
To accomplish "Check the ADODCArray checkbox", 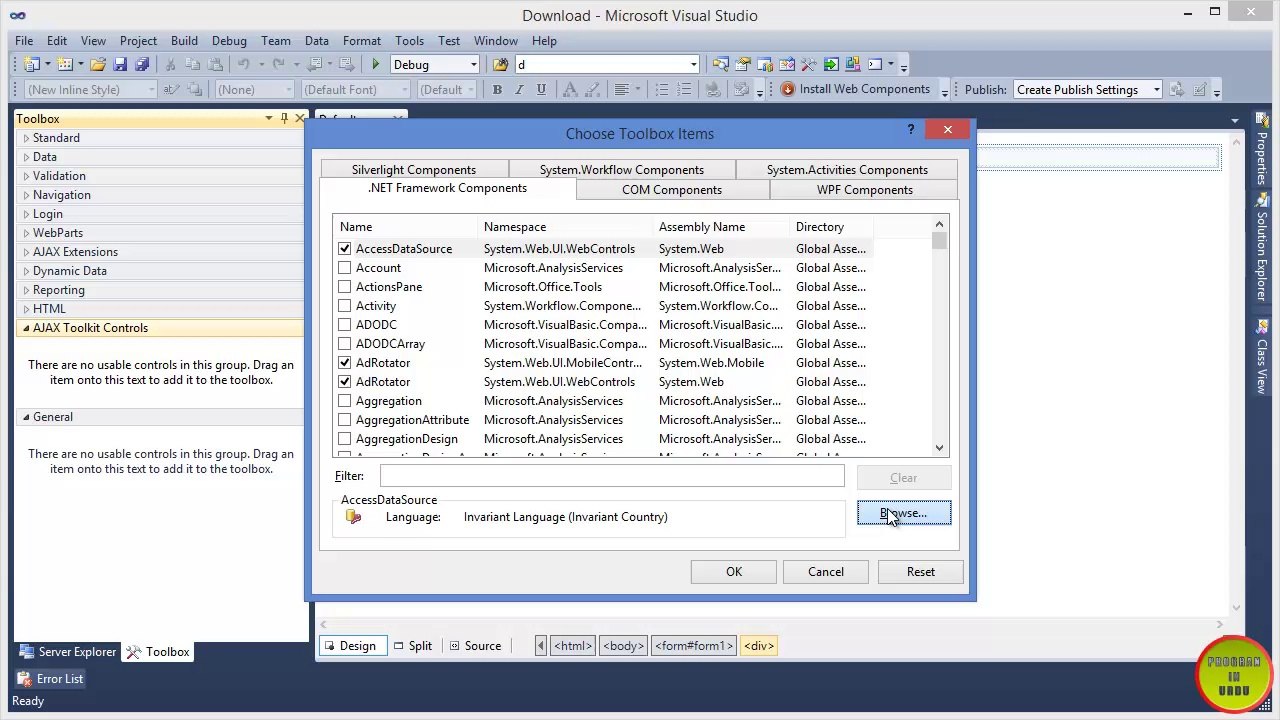I will point(345,344).
